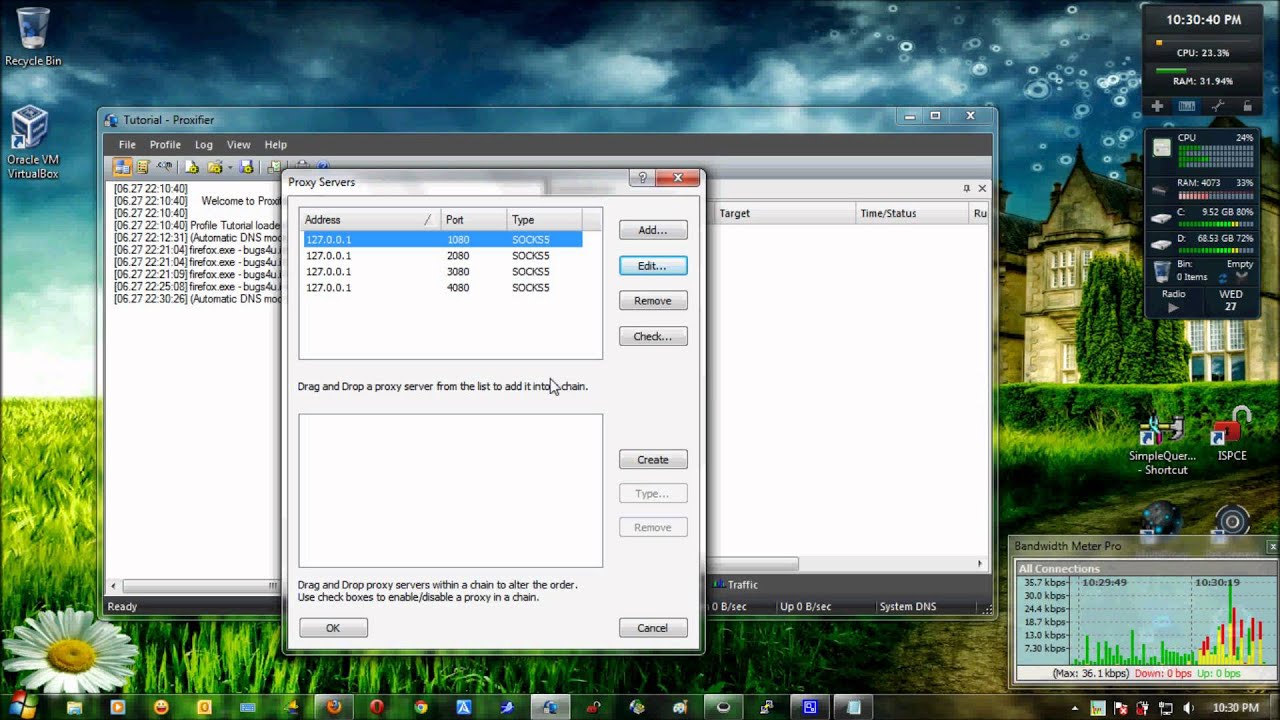Click the gadget wrench settings icon
This screenshot has height=720, width=1280.
click(1217, 106)
